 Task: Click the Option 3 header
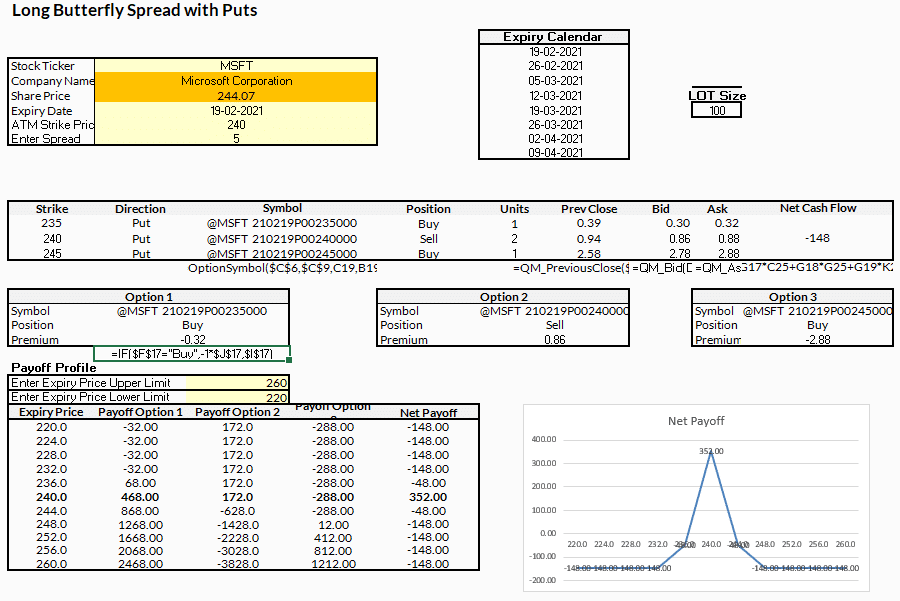coord(793,297)
